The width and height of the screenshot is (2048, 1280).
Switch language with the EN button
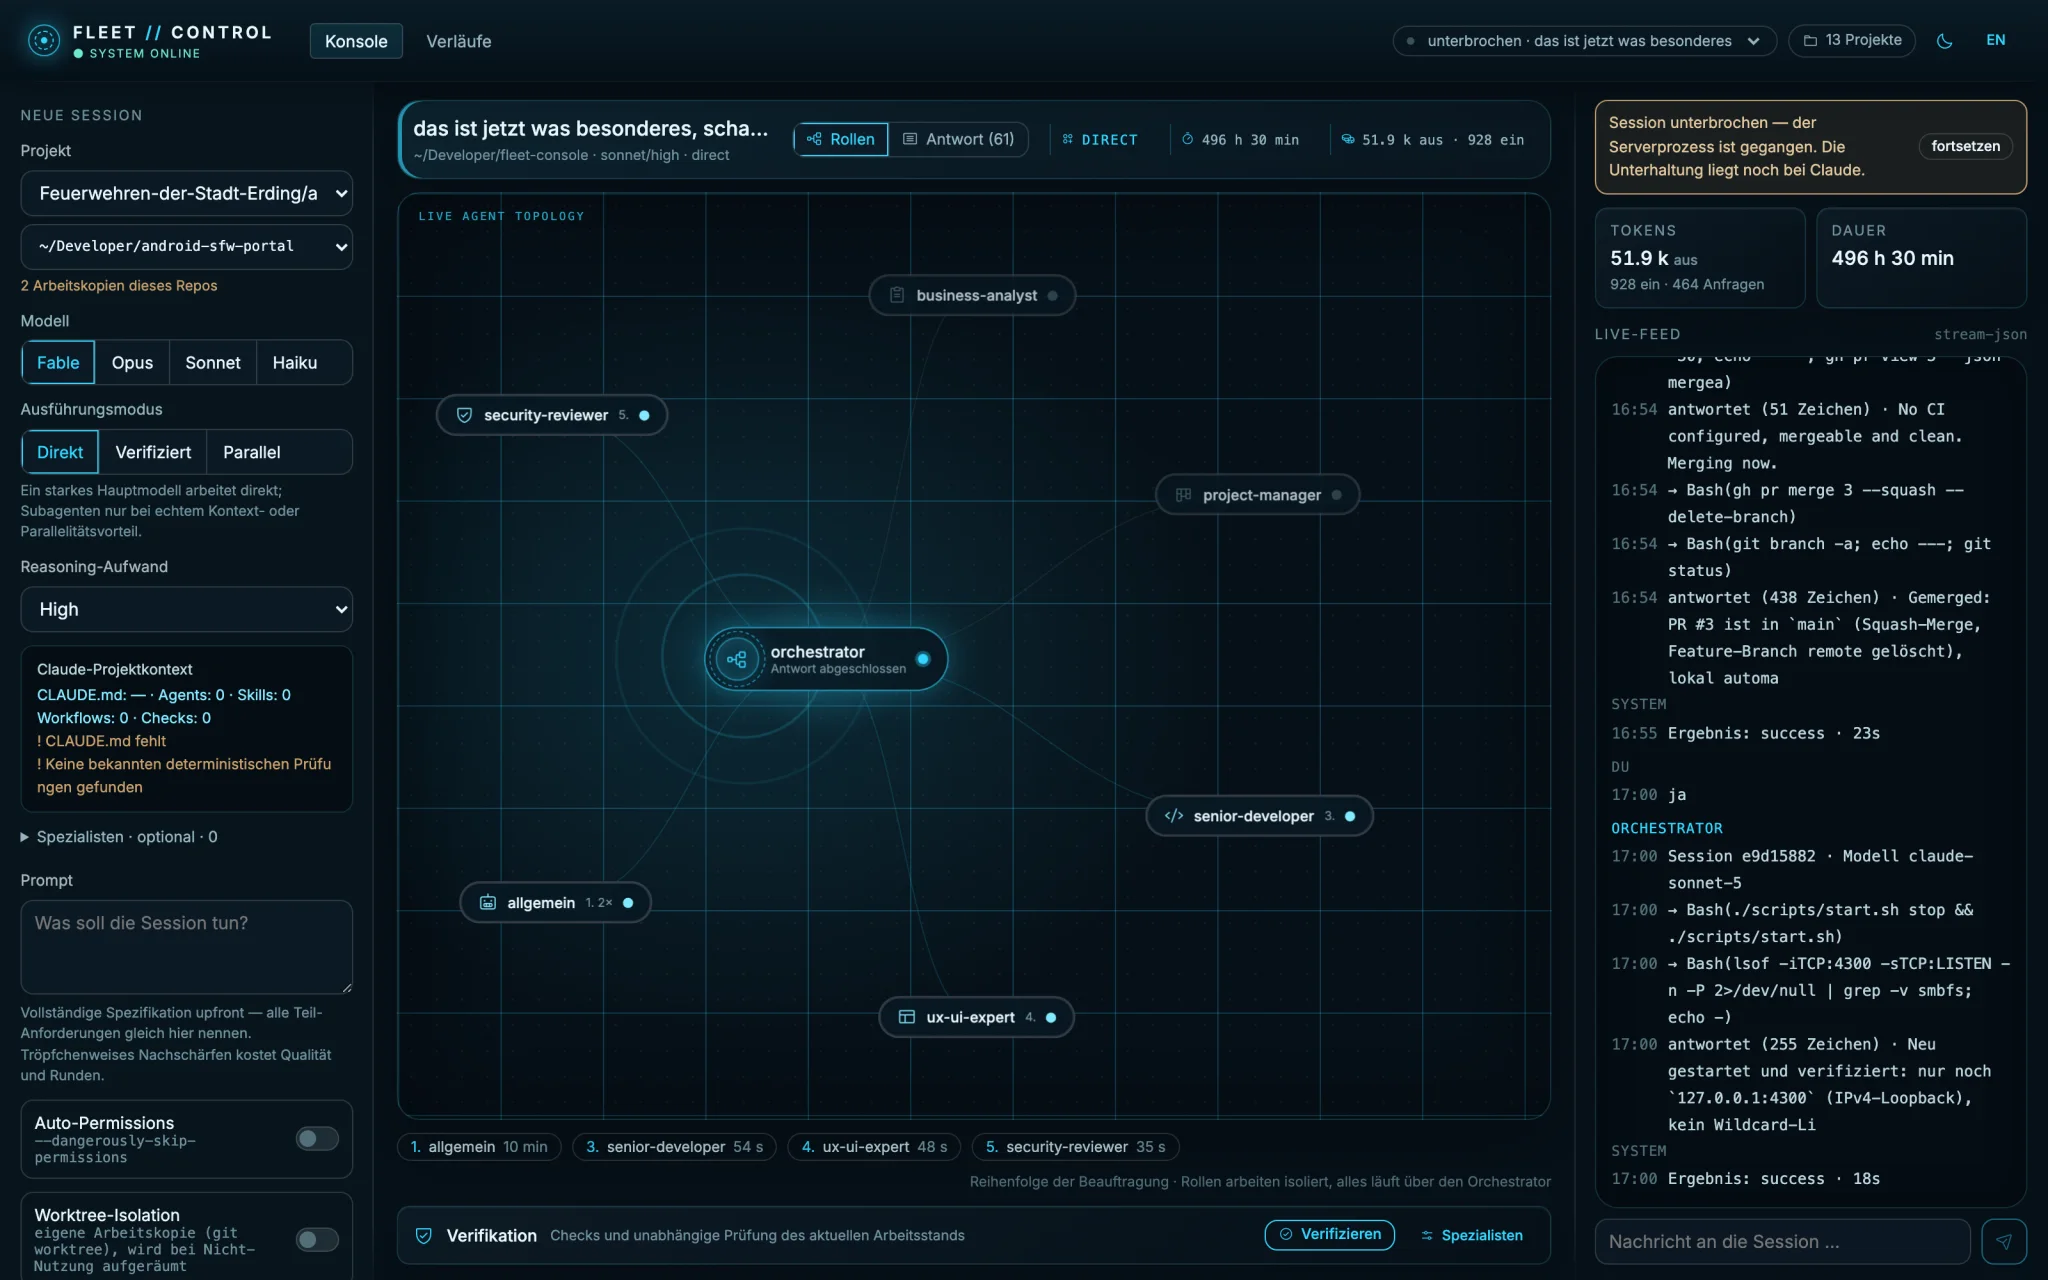coord(1996,40)
